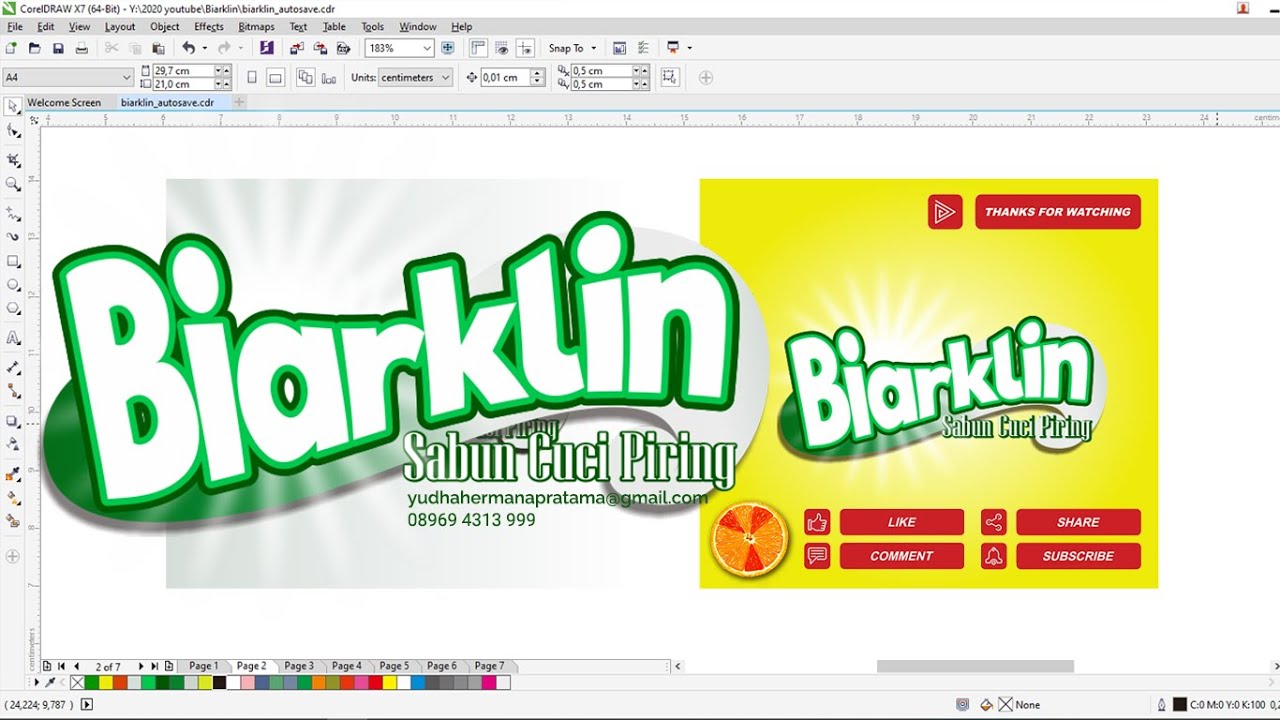Select the Artistic Media tool

13,237
